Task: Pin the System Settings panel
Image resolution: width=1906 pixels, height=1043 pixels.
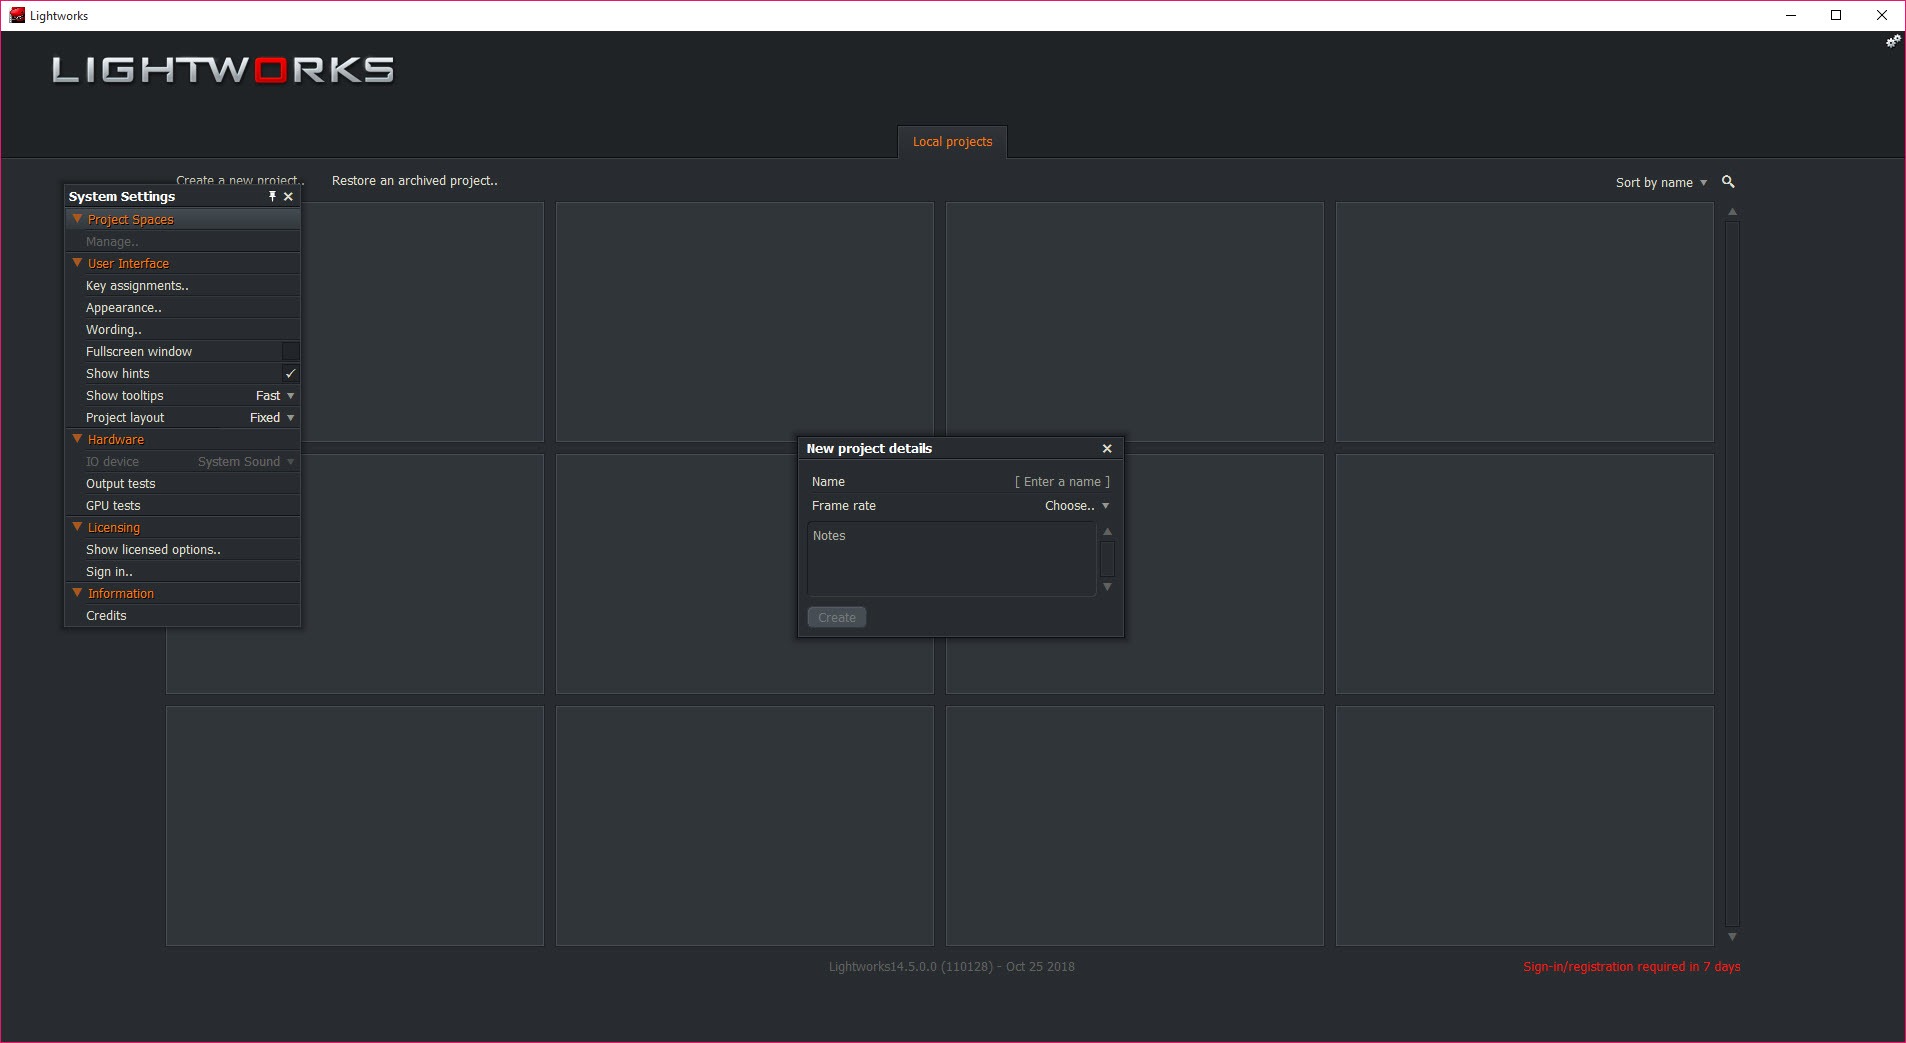Action: click(x=272, y=197)
